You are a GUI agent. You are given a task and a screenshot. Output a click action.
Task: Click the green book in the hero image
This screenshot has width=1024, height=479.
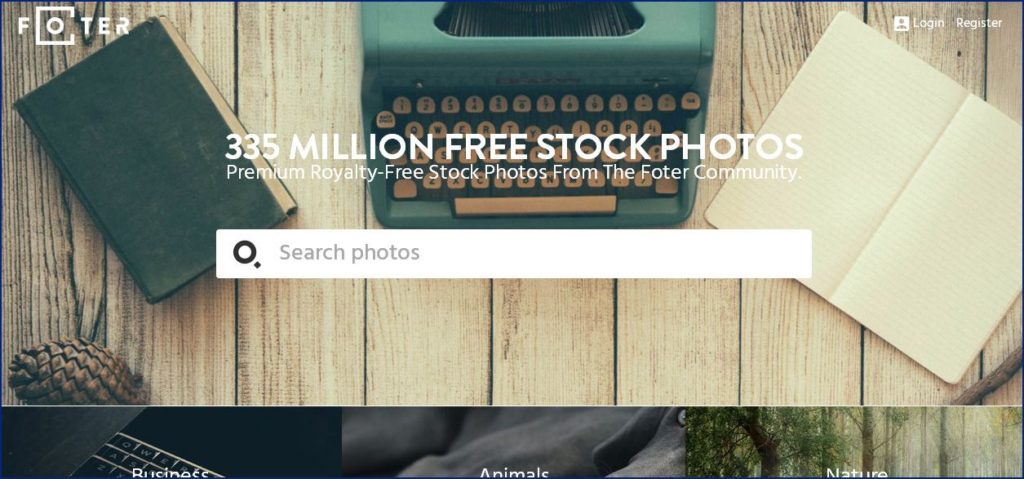pyautogui.click(x=155, y=159)
